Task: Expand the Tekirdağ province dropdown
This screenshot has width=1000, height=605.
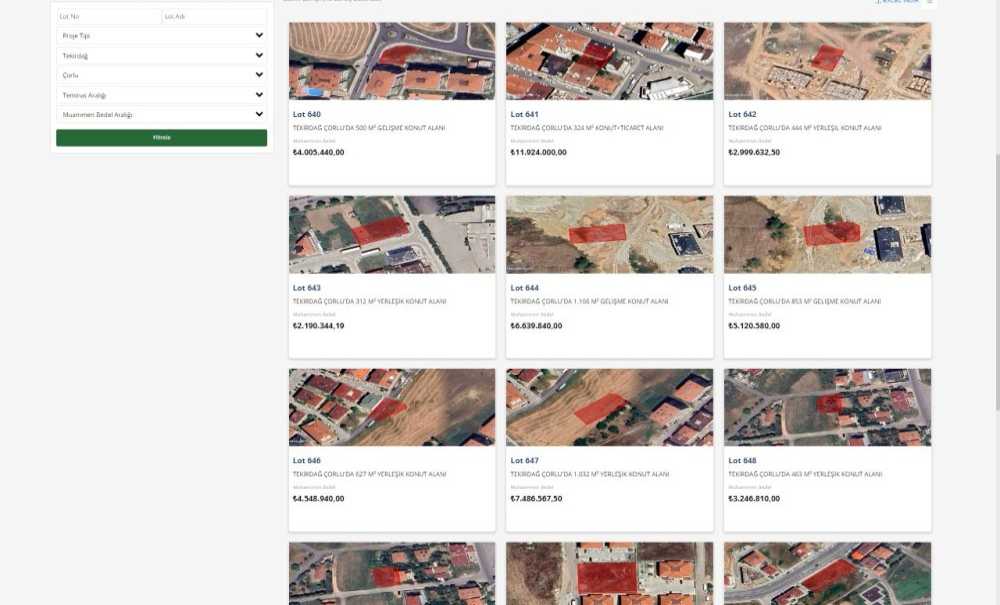Action: [x=161, y=56]
